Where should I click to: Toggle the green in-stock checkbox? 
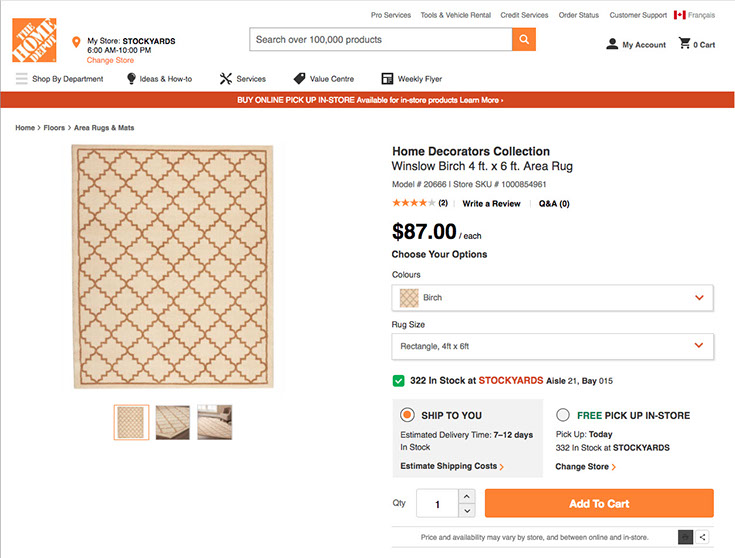click(x=399, y=381)
